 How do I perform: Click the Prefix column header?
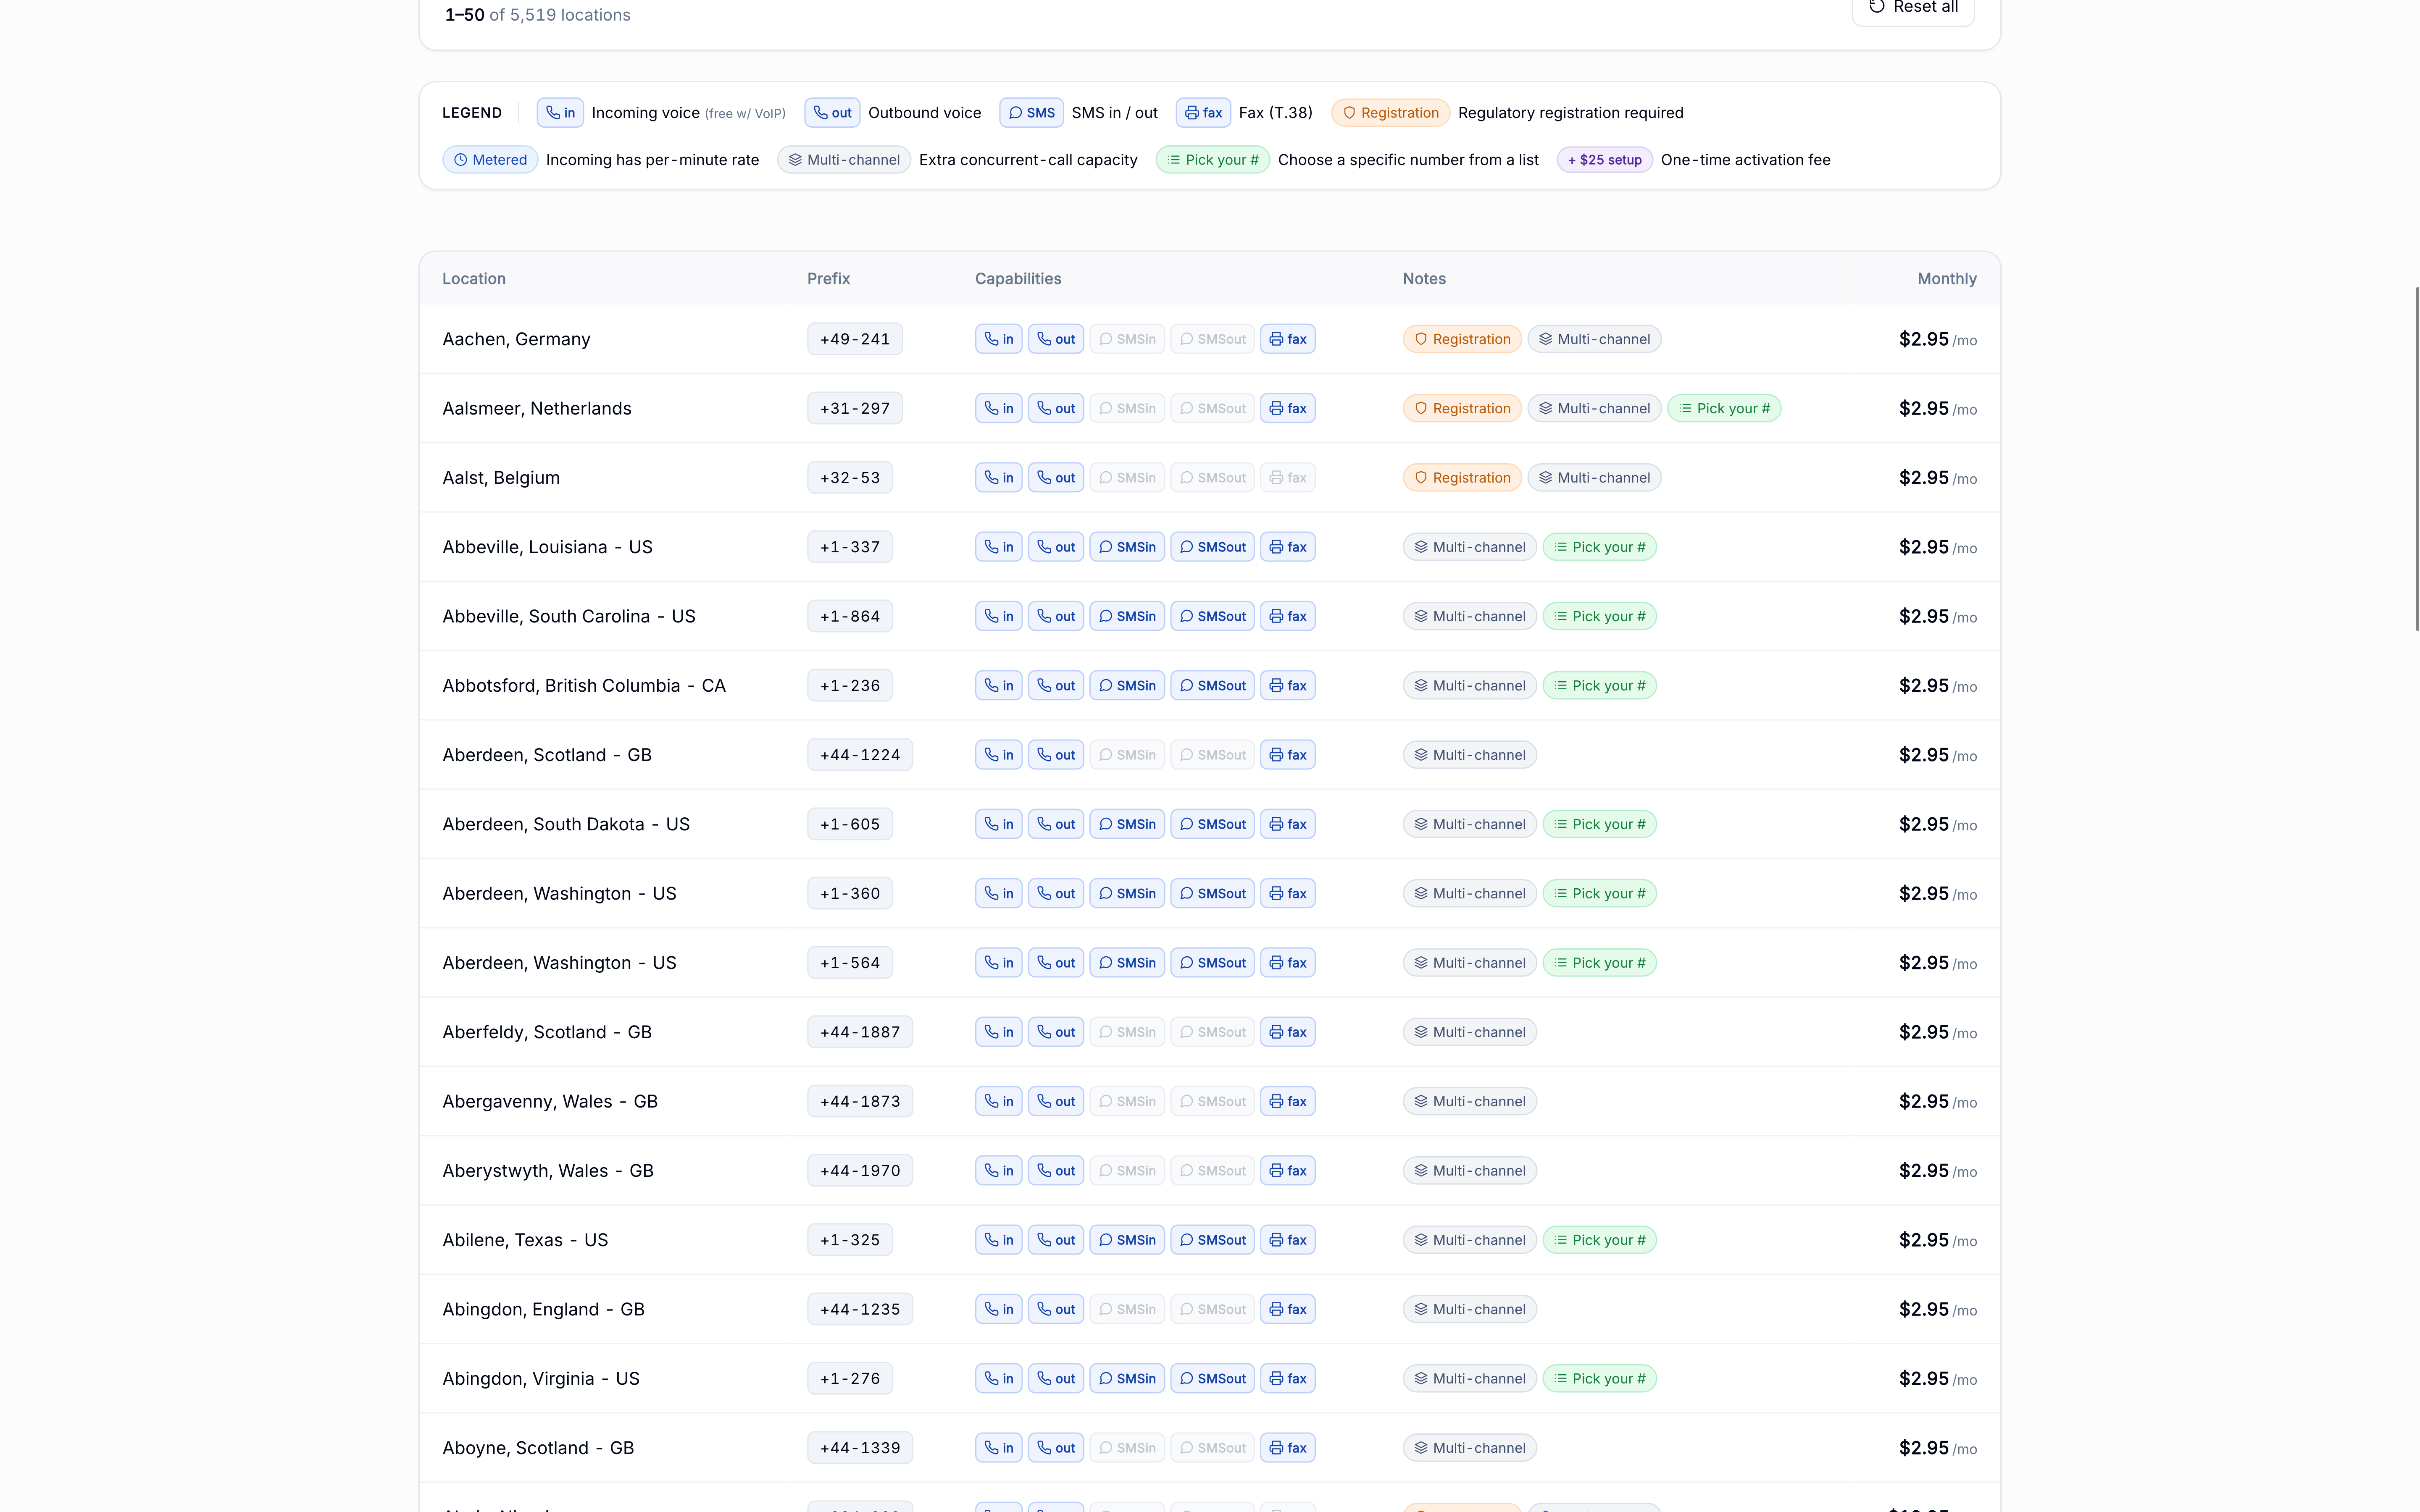(x=828, y=279)
